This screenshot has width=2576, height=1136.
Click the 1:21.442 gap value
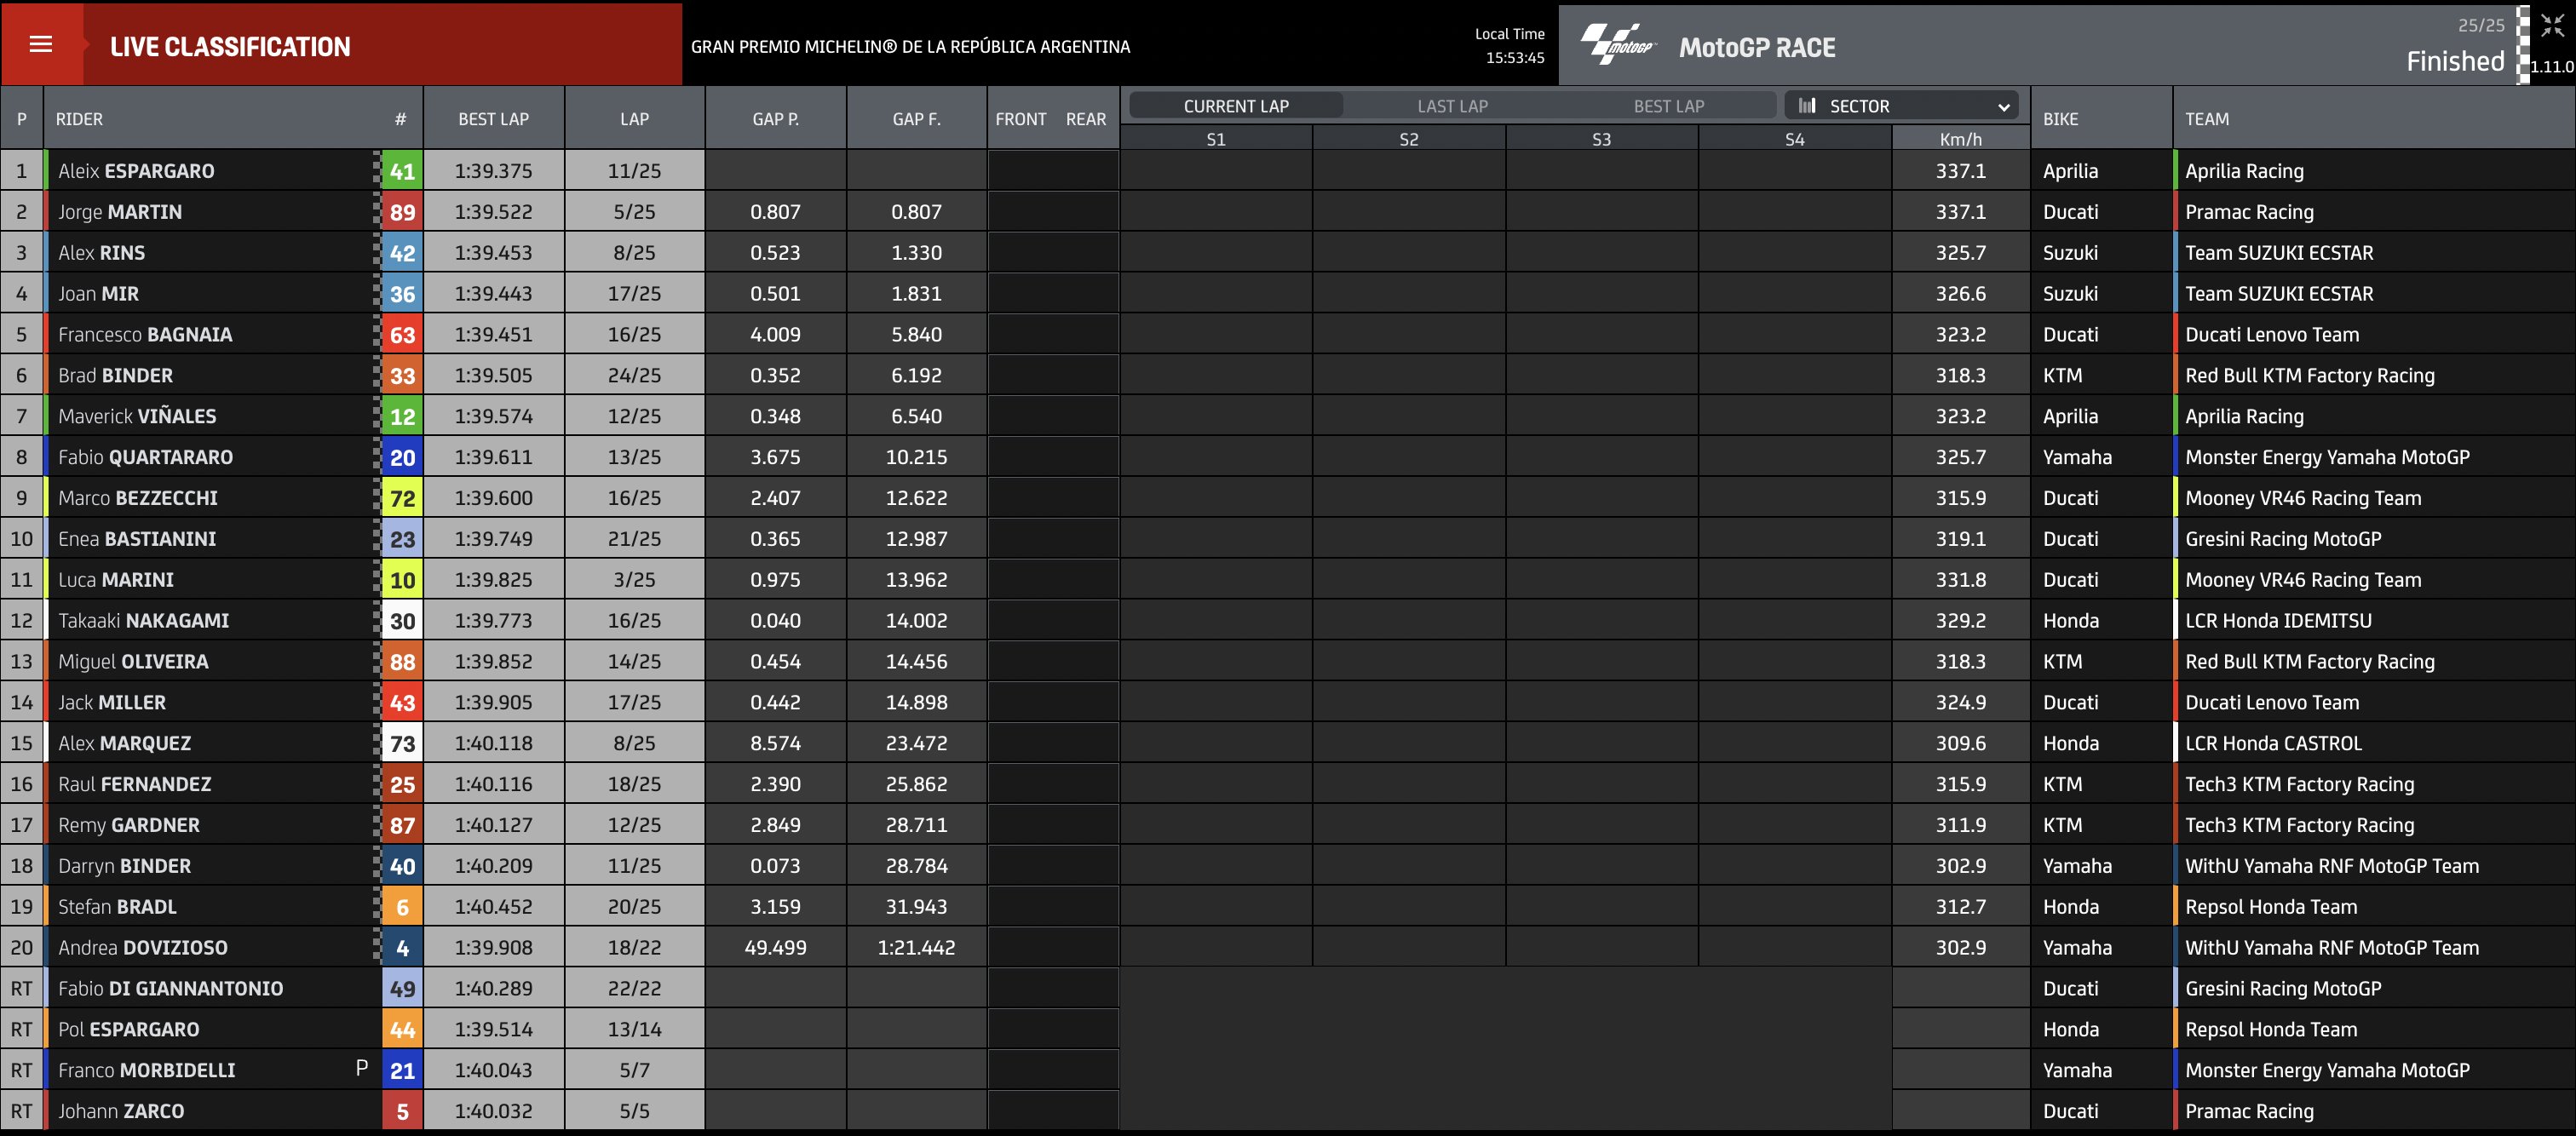click(916, 948)
